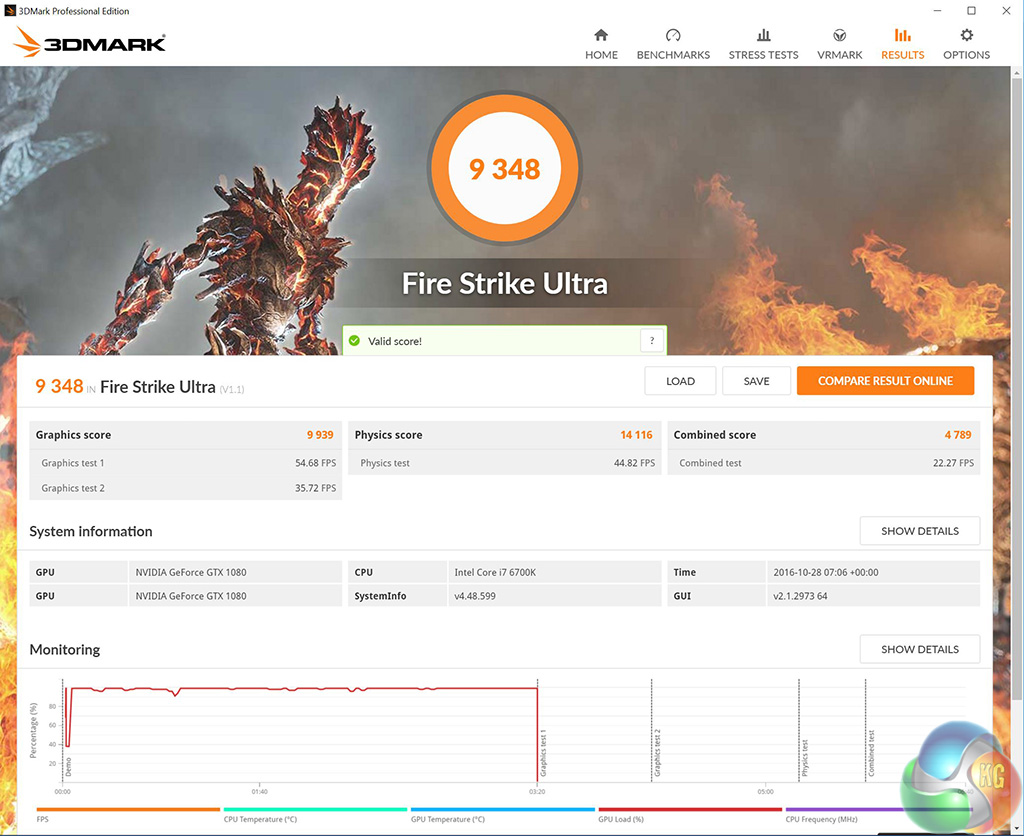
Task: Click the CPU value Intel Core i7 6700K
Action: (x=495, y=572)
